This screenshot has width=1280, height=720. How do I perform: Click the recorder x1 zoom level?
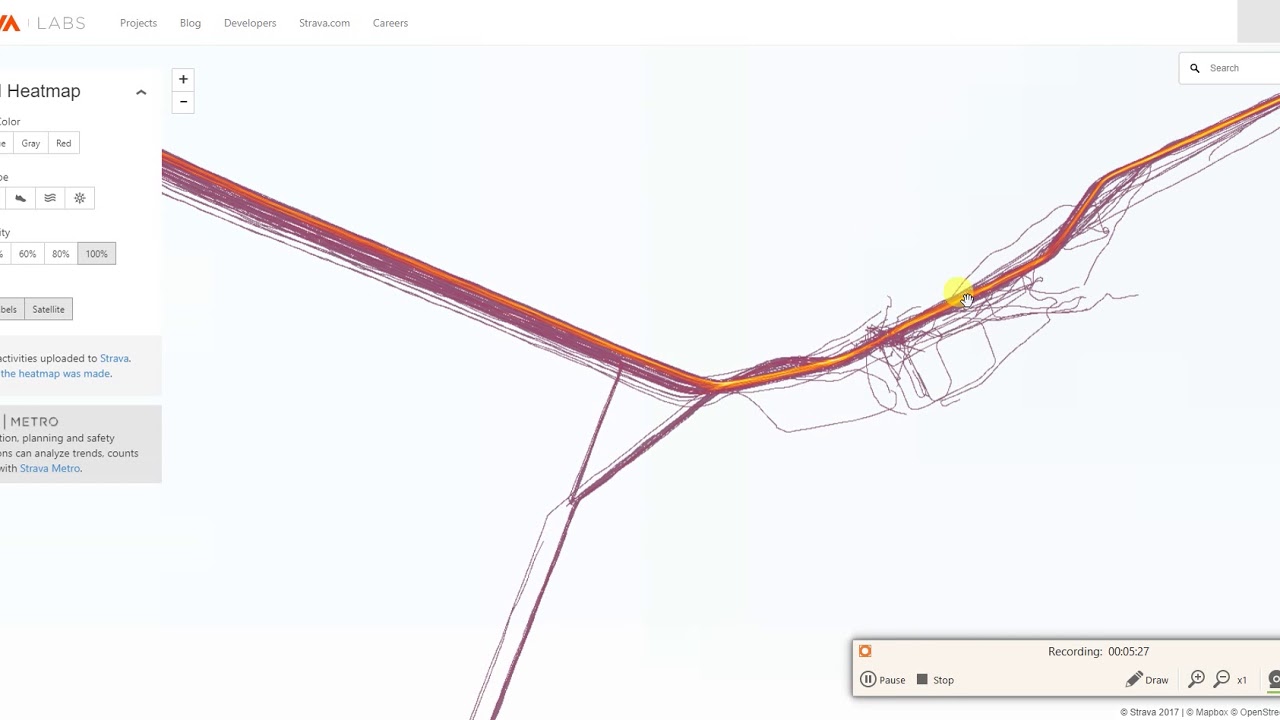pos(1242,681)
